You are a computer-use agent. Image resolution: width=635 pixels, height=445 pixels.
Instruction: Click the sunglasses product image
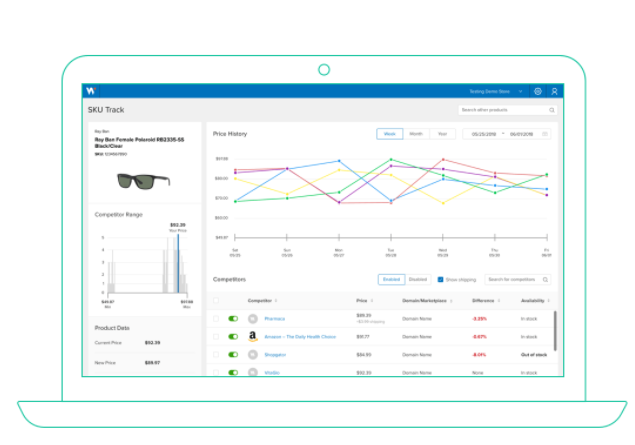[x=143, y=181]
